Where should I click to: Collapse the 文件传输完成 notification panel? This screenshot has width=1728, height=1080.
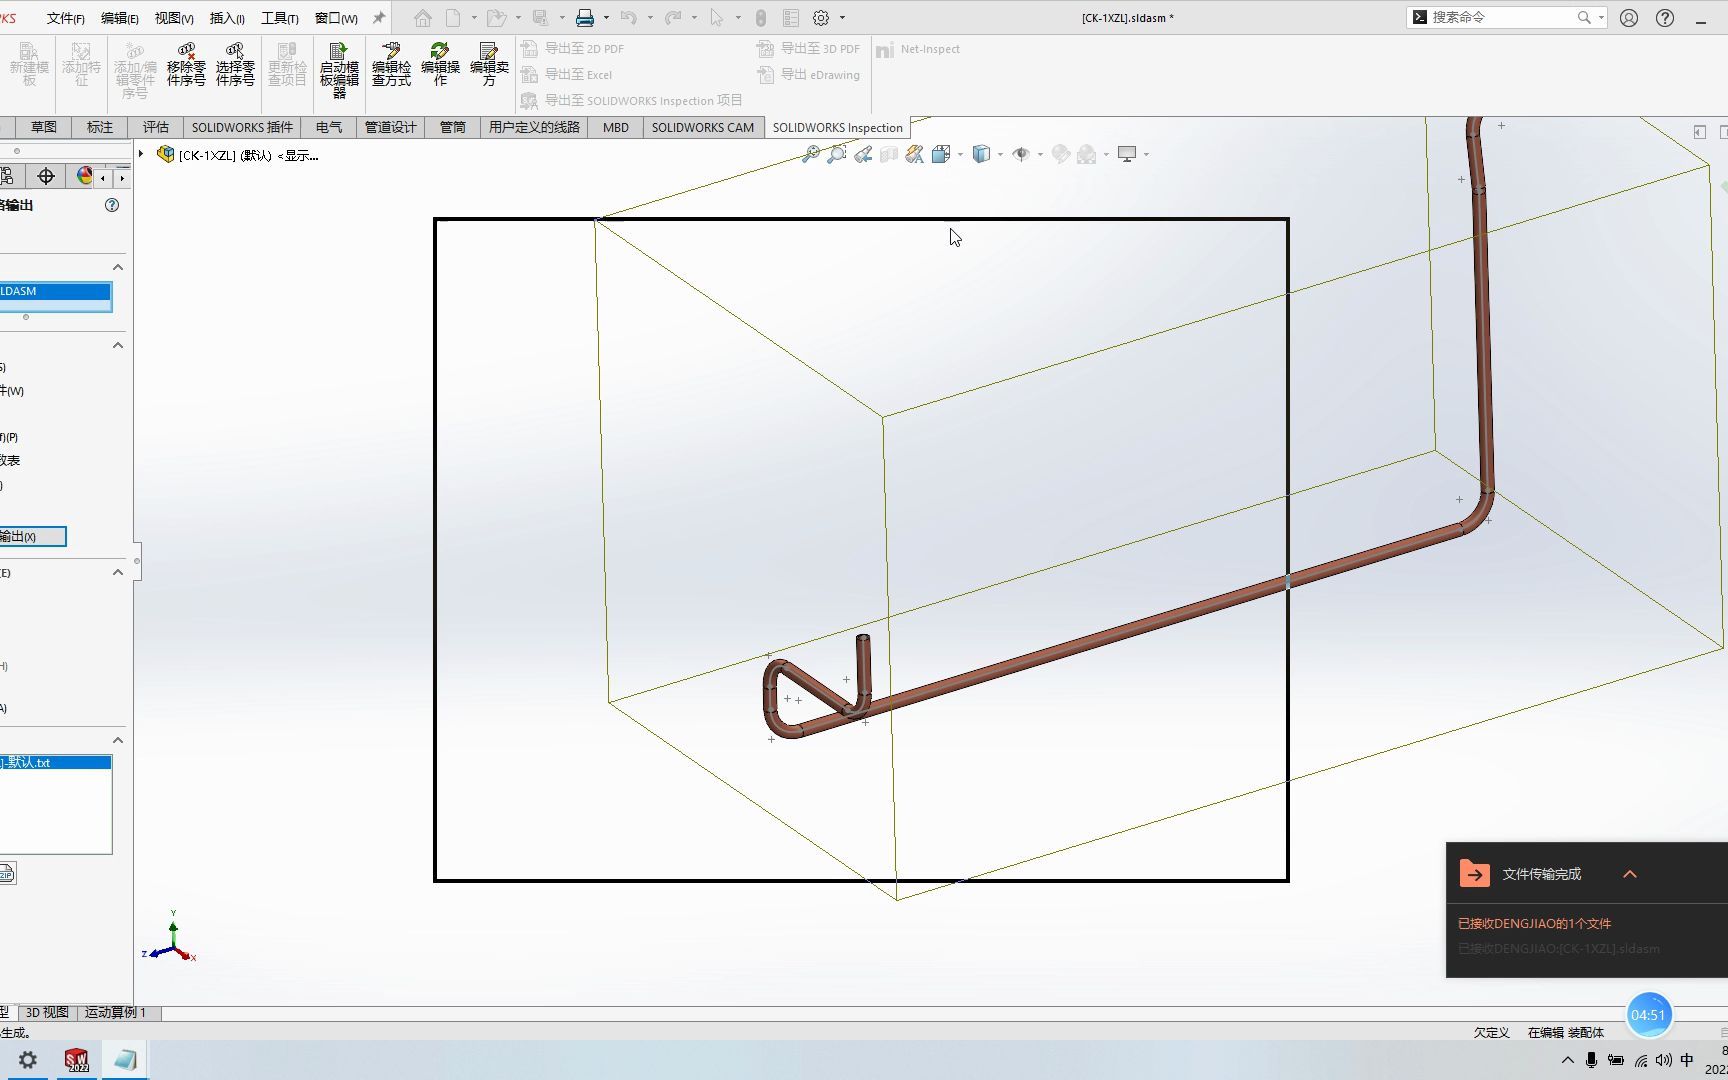click(x=1630, y=873)
